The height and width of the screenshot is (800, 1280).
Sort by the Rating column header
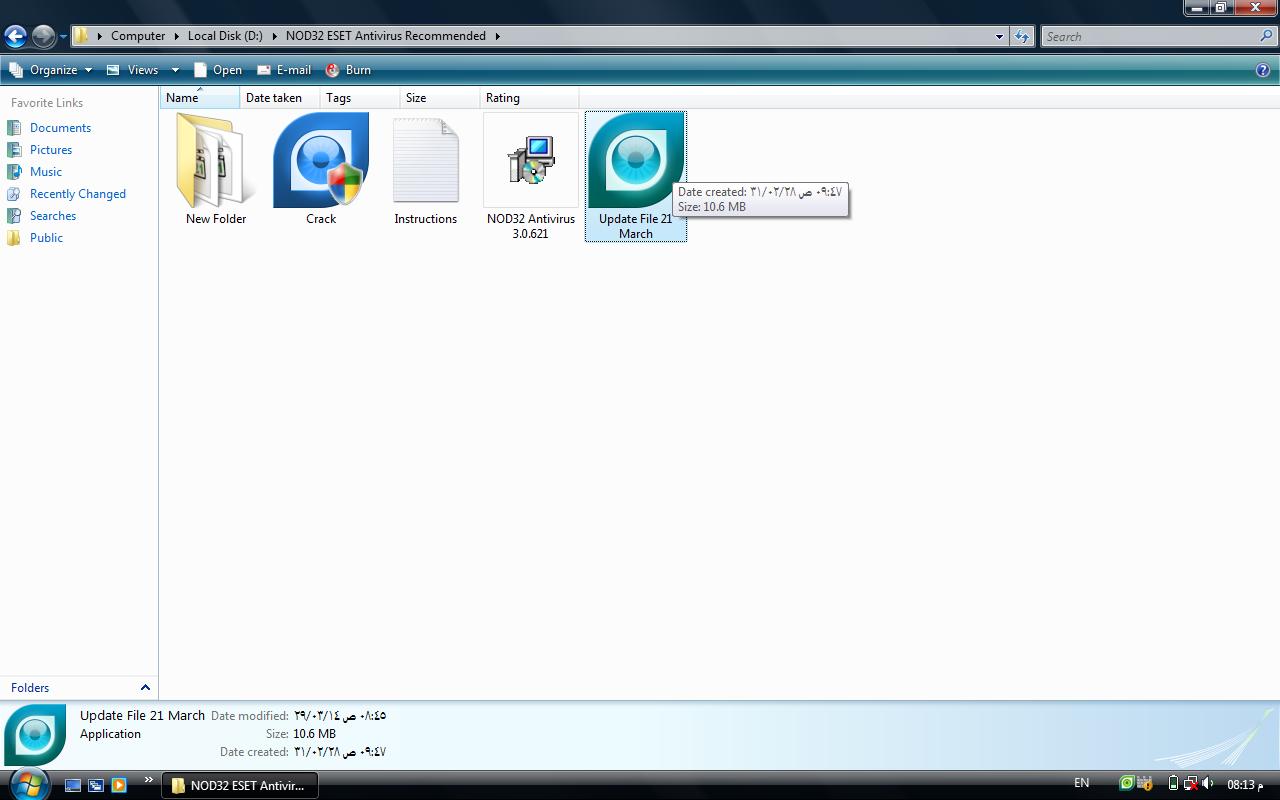click(529, 98)
